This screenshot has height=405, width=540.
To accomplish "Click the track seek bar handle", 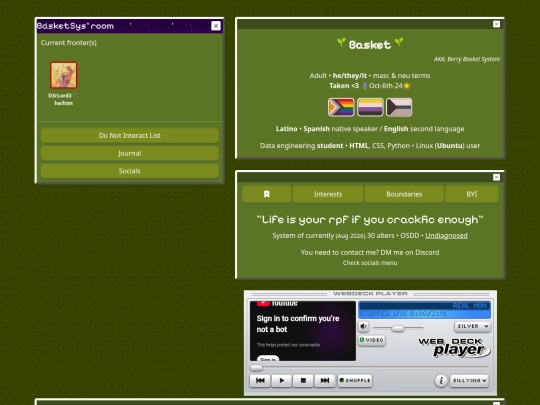I will (256, 368).
